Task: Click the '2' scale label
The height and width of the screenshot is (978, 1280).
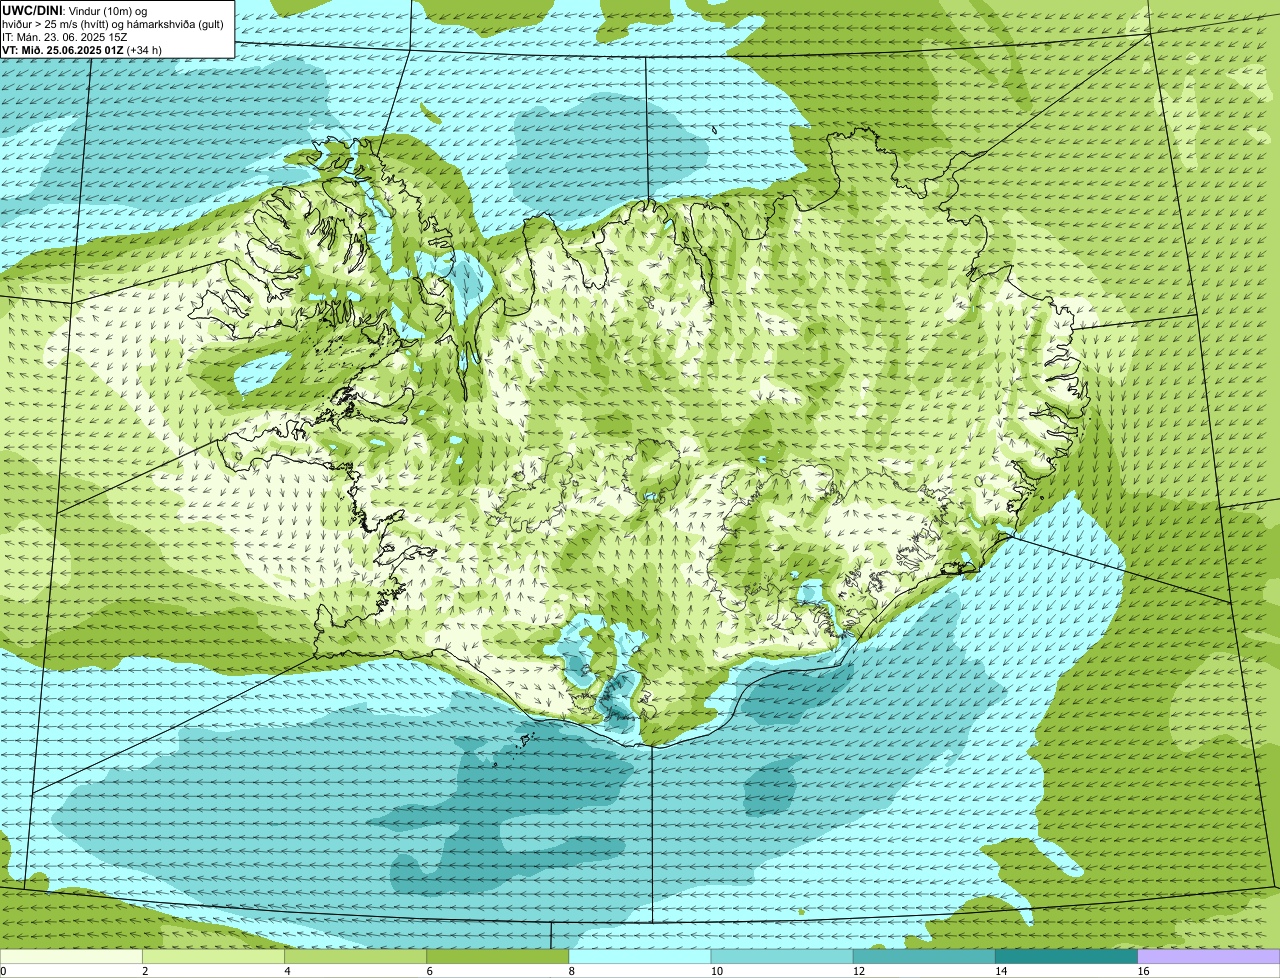Action: point(145,971)
